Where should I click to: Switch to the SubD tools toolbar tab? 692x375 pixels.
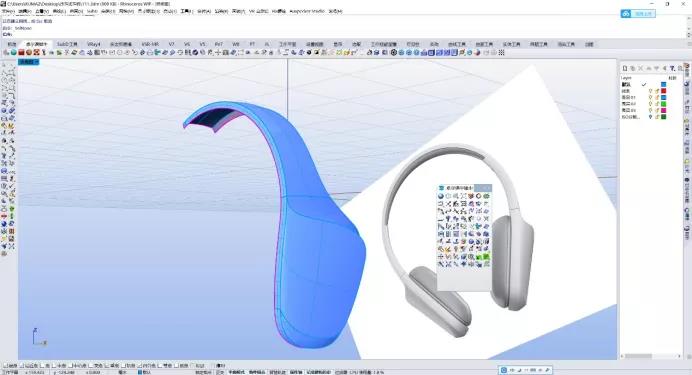point(67,44)
